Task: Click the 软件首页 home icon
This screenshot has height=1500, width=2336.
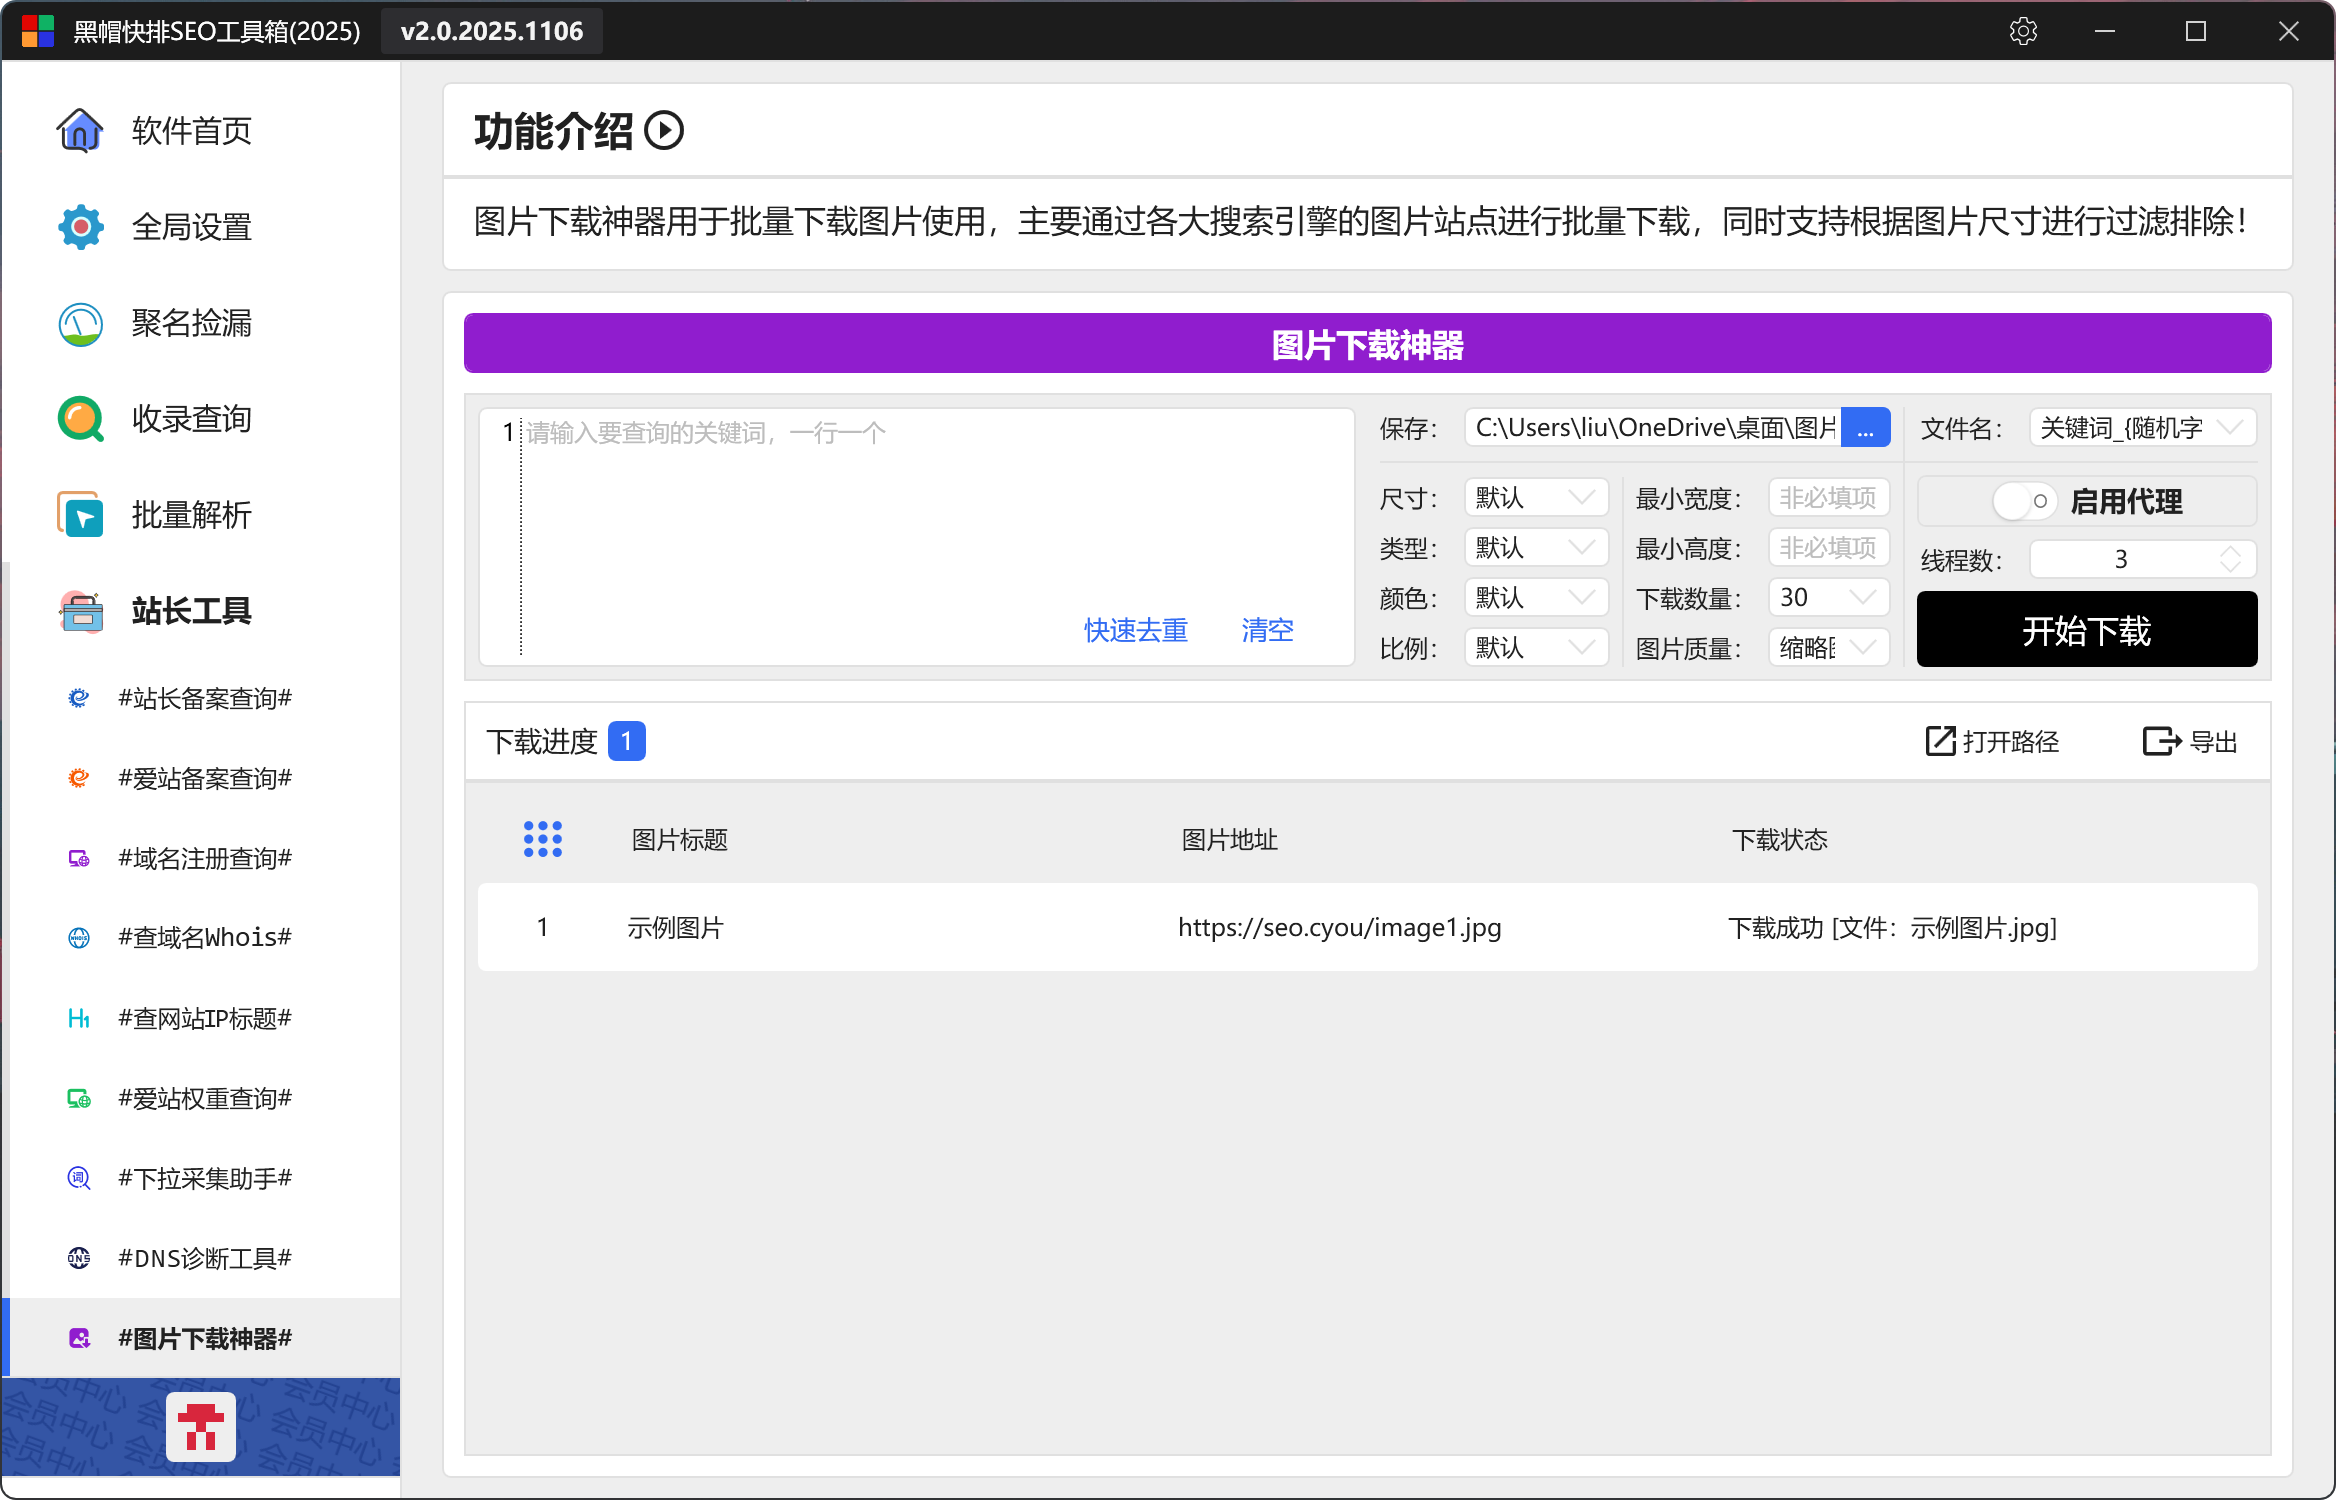Action: pyautogui.click(x=80, y=131)
